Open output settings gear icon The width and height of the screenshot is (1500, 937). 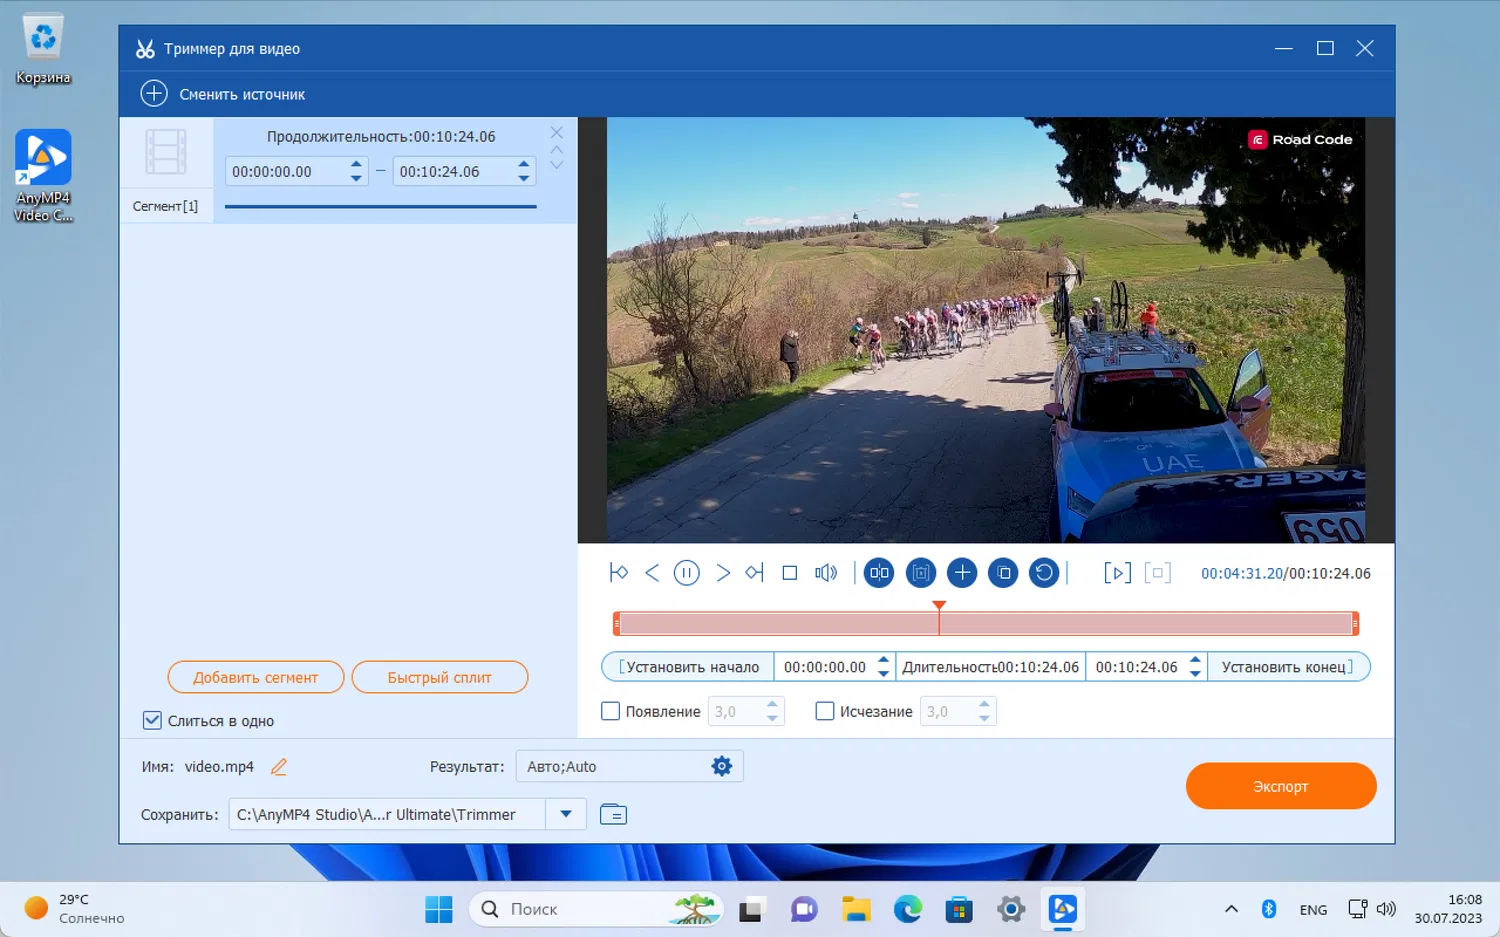tap(722, 766)
